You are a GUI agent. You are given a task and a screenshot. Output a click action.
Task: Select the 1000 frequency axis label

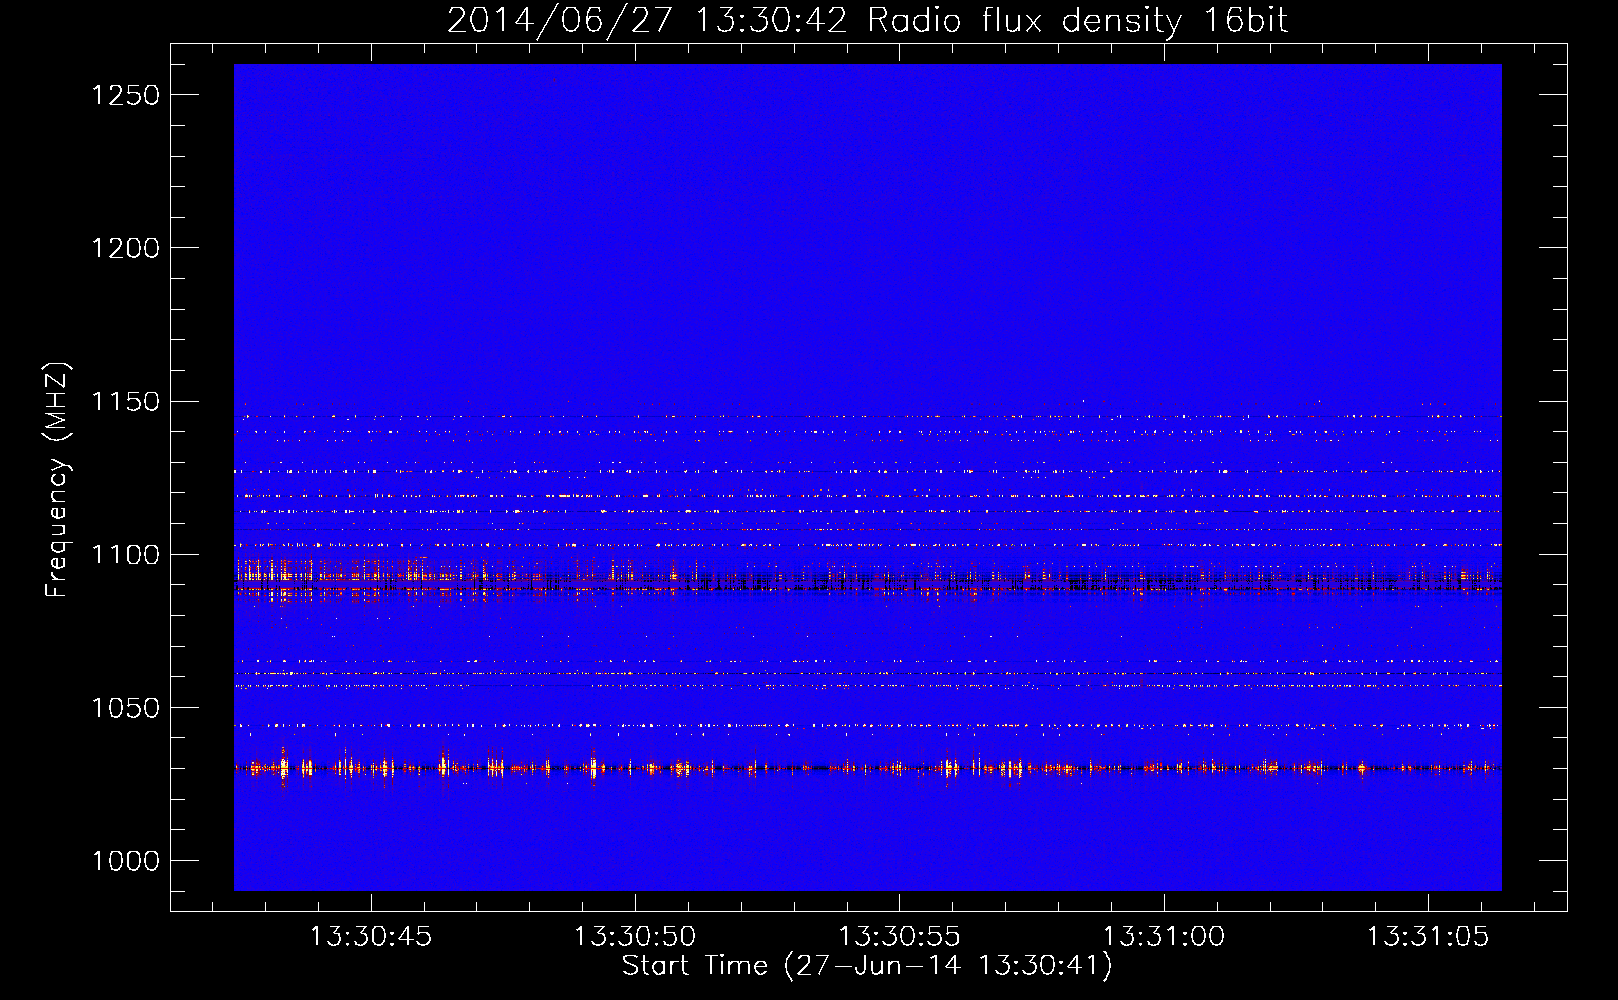click(x=126, y=861)
